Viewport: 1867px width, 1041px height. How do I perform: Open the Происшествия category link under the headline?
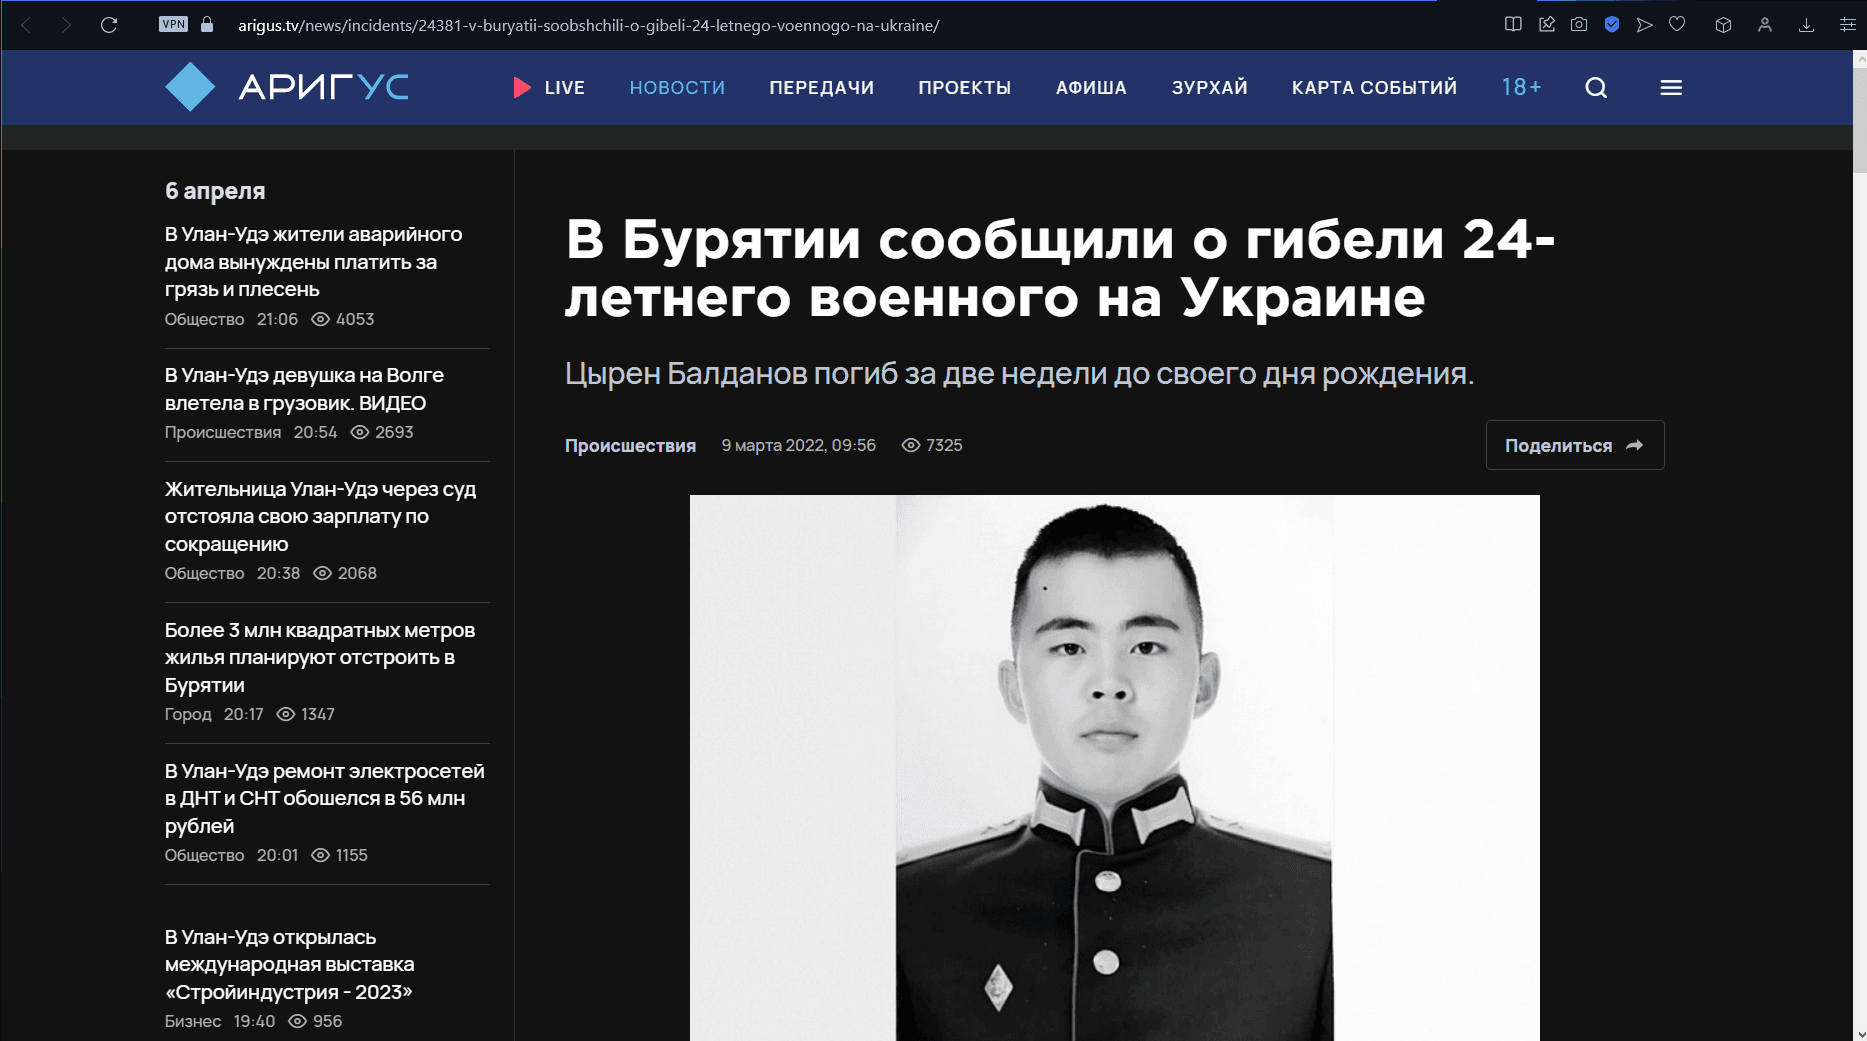[x=630, y=446]
